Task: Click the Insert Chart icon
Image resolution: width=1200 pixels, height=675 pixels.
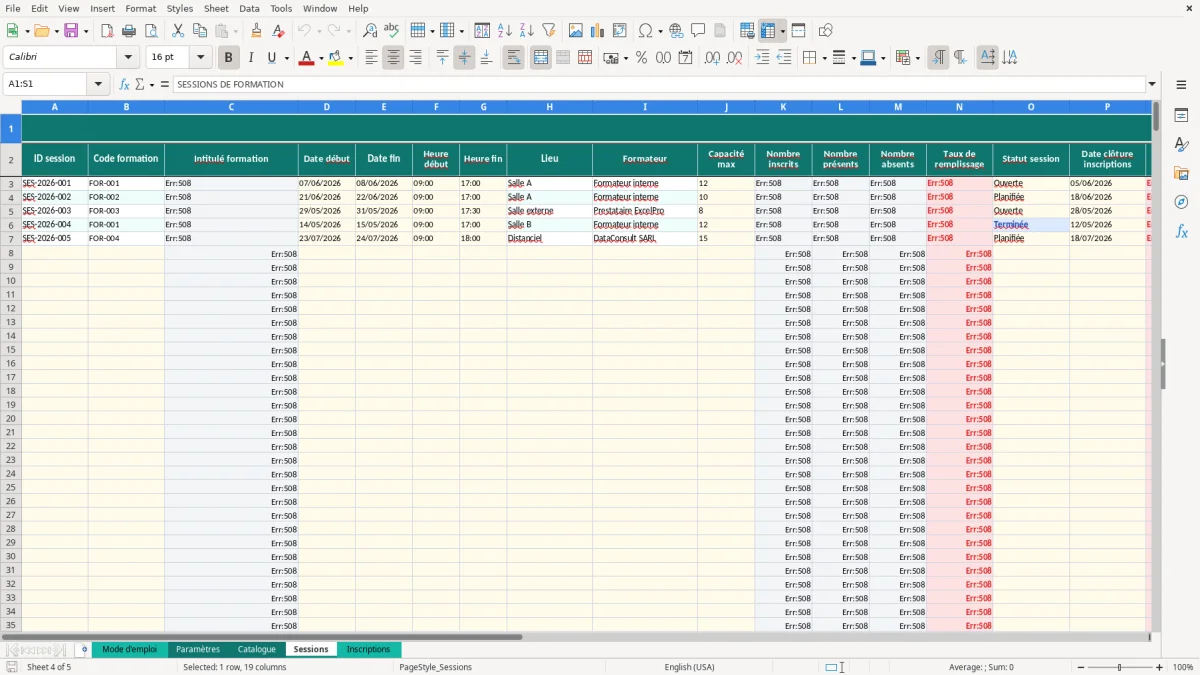Action: click(x=598, y=31)
